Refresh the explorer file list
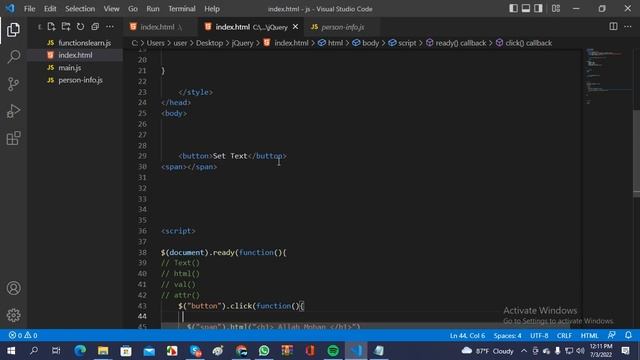Image resolution: width=640 pixels, height=360 pixels. coord(80,27)
